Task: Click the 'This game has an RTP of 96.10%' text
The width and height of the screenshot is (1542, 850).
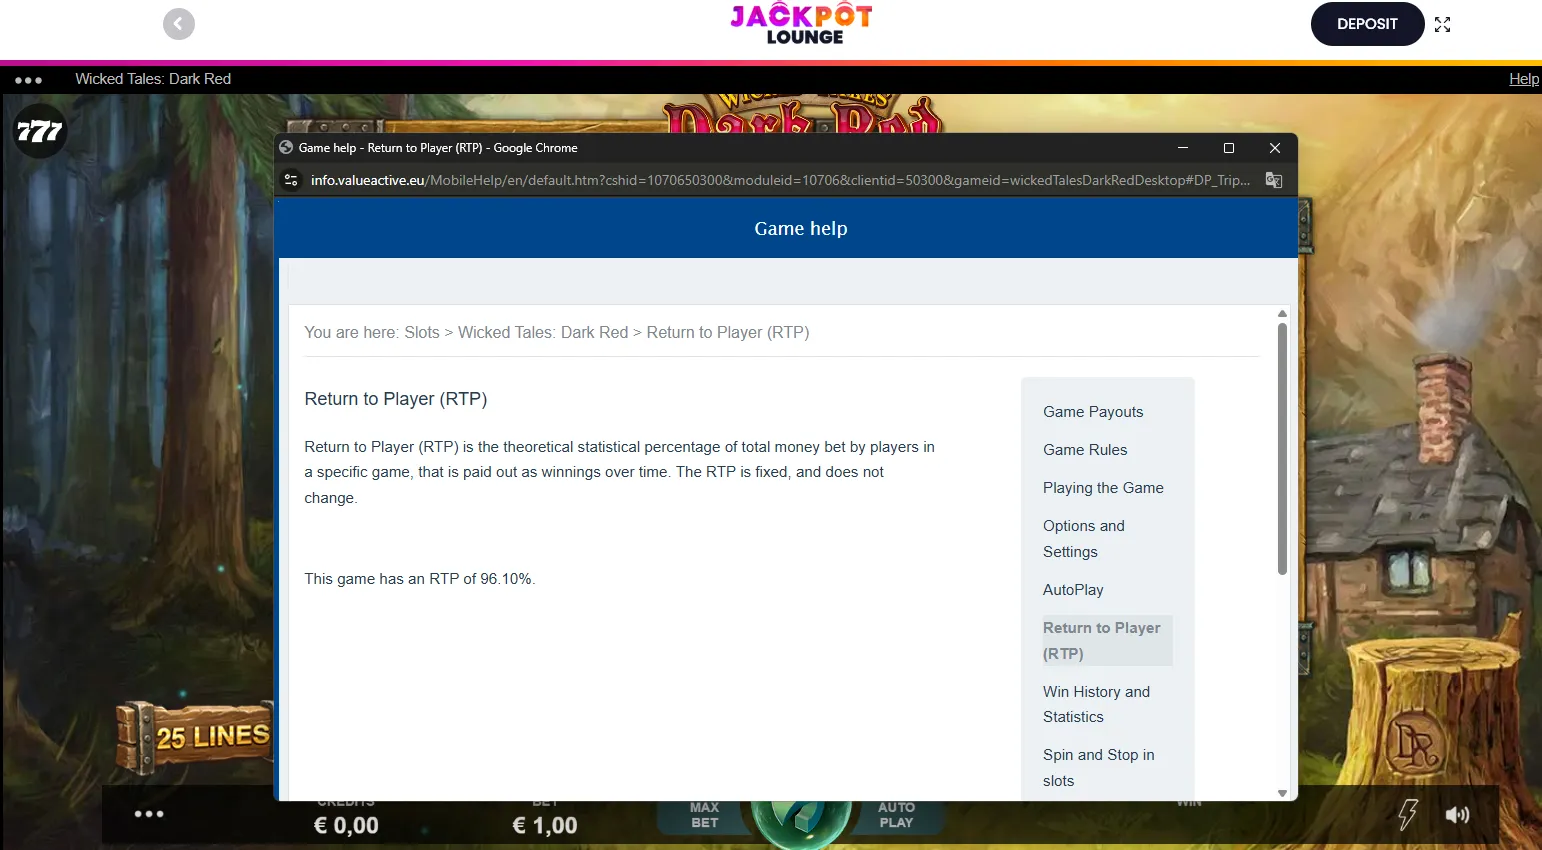Action: (x=420, y=579)
